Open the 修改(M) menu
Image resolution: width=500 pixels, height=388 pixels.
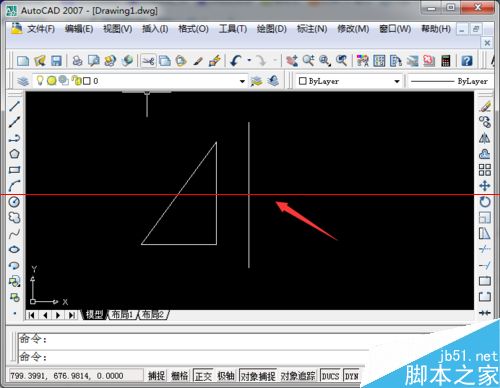353,29
